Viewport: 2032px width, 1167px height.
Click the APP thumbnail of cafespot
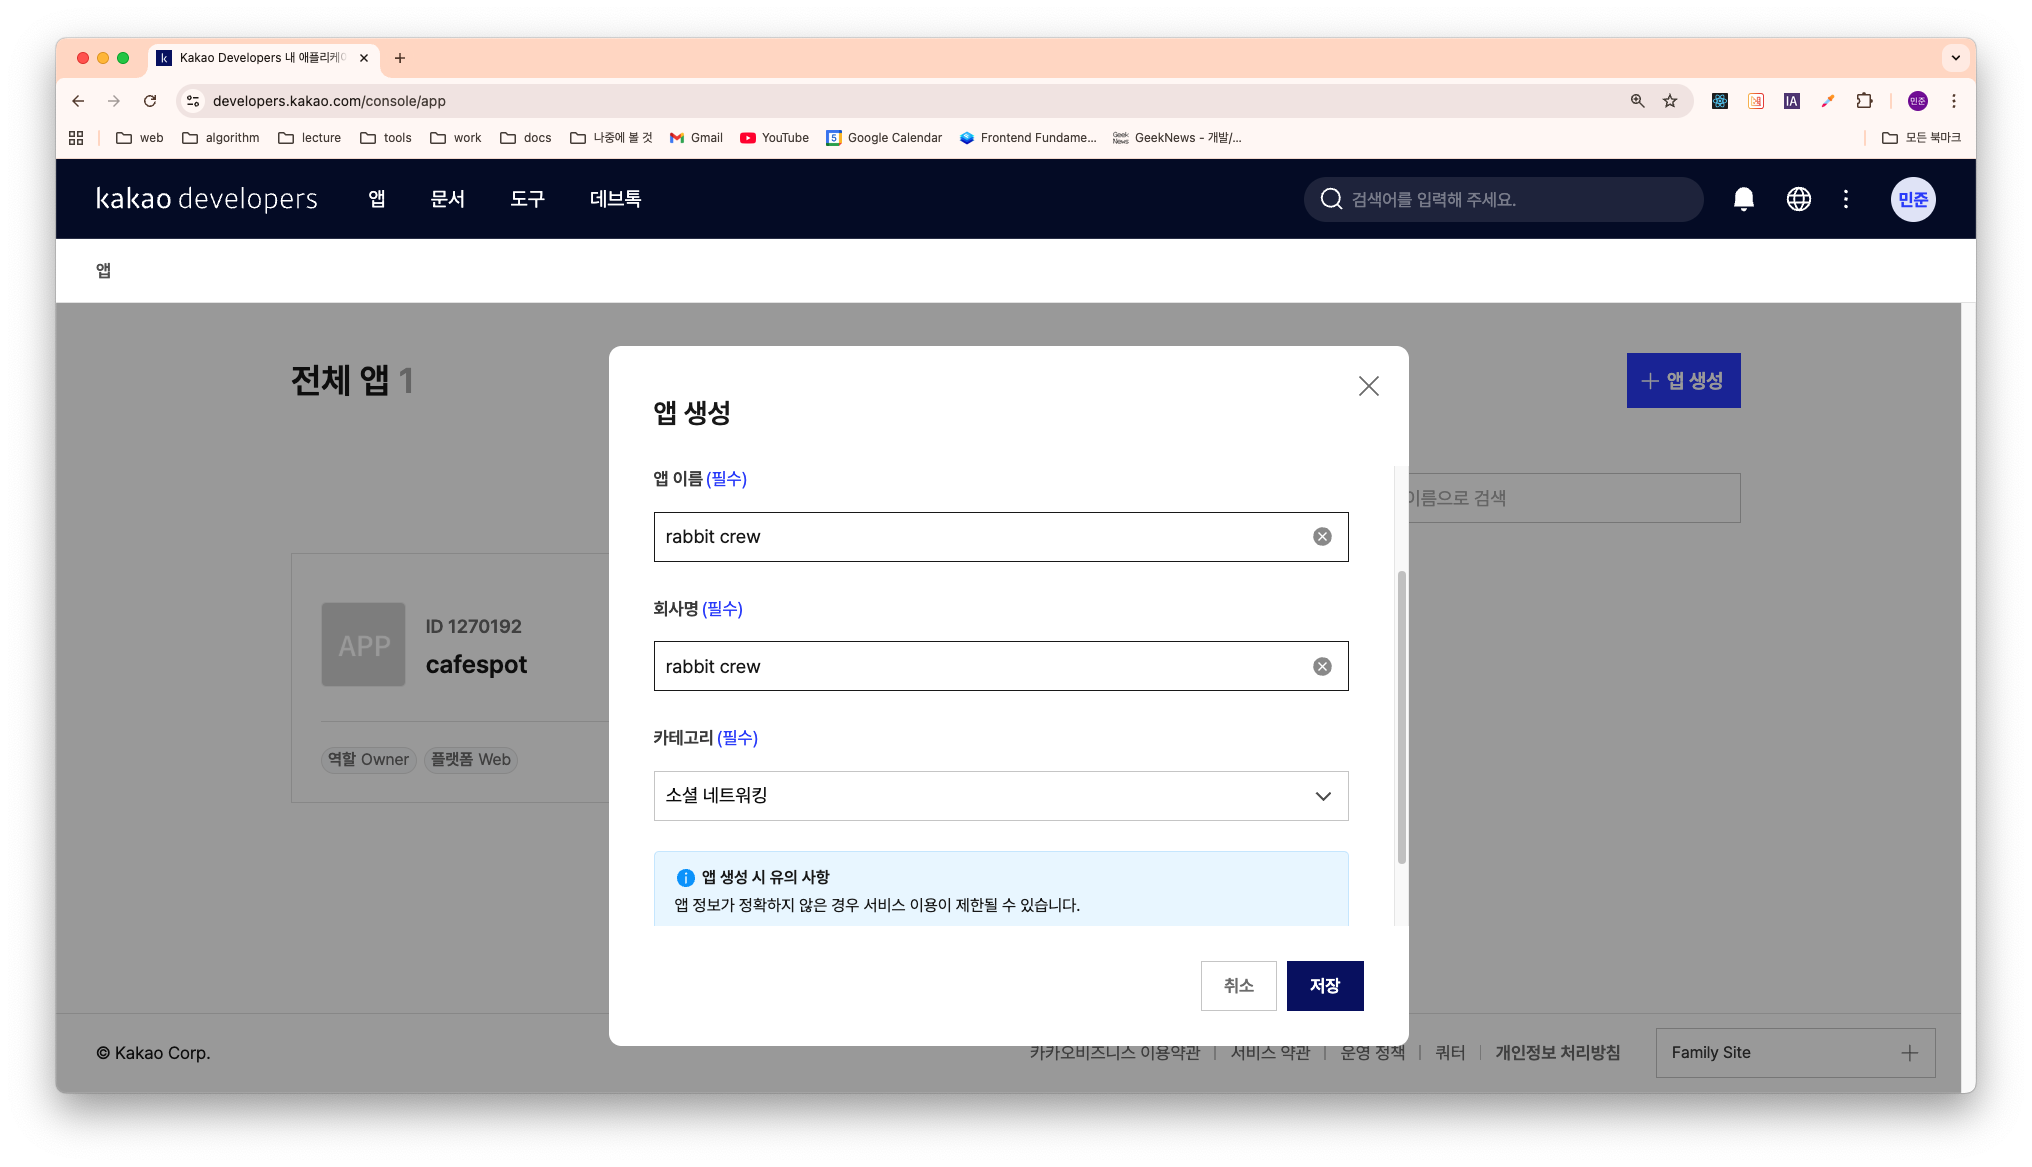[x=363, y=645]
